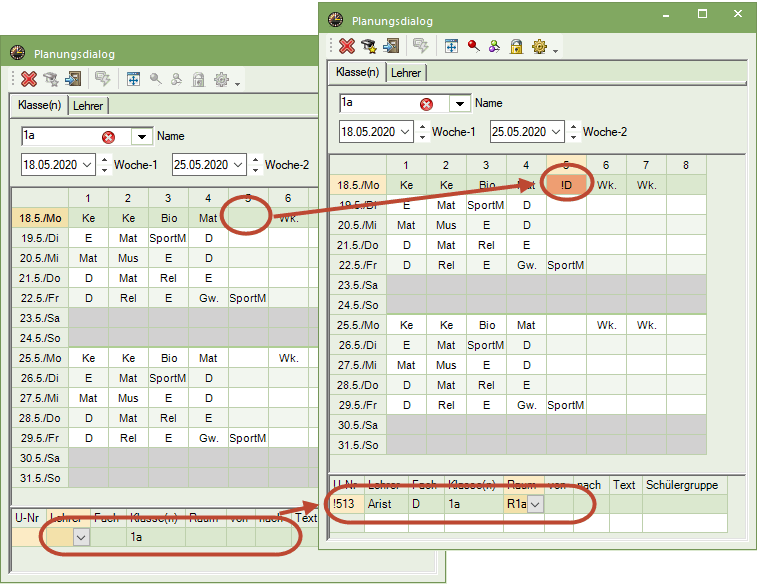This screenshot has width=757, height=585.
Task: Click the speech bubble lightning icon in the back window
Action: (102, 79)
